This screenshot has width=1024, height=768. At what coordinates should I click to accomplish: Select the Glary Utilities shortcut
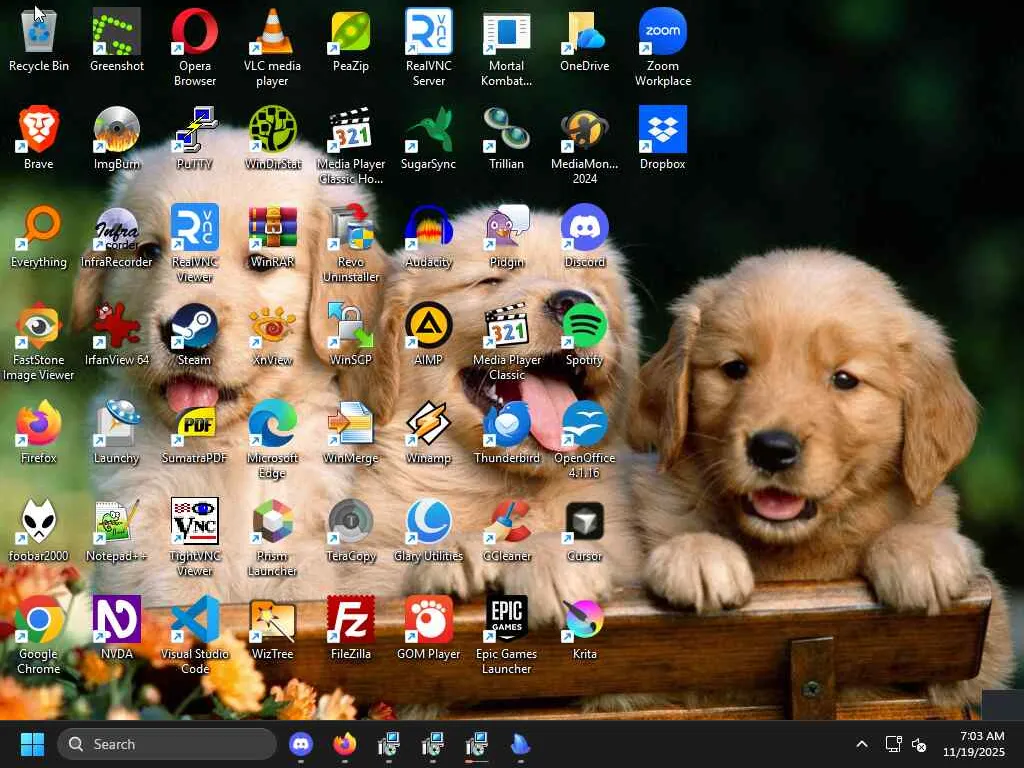coord(428,530)
